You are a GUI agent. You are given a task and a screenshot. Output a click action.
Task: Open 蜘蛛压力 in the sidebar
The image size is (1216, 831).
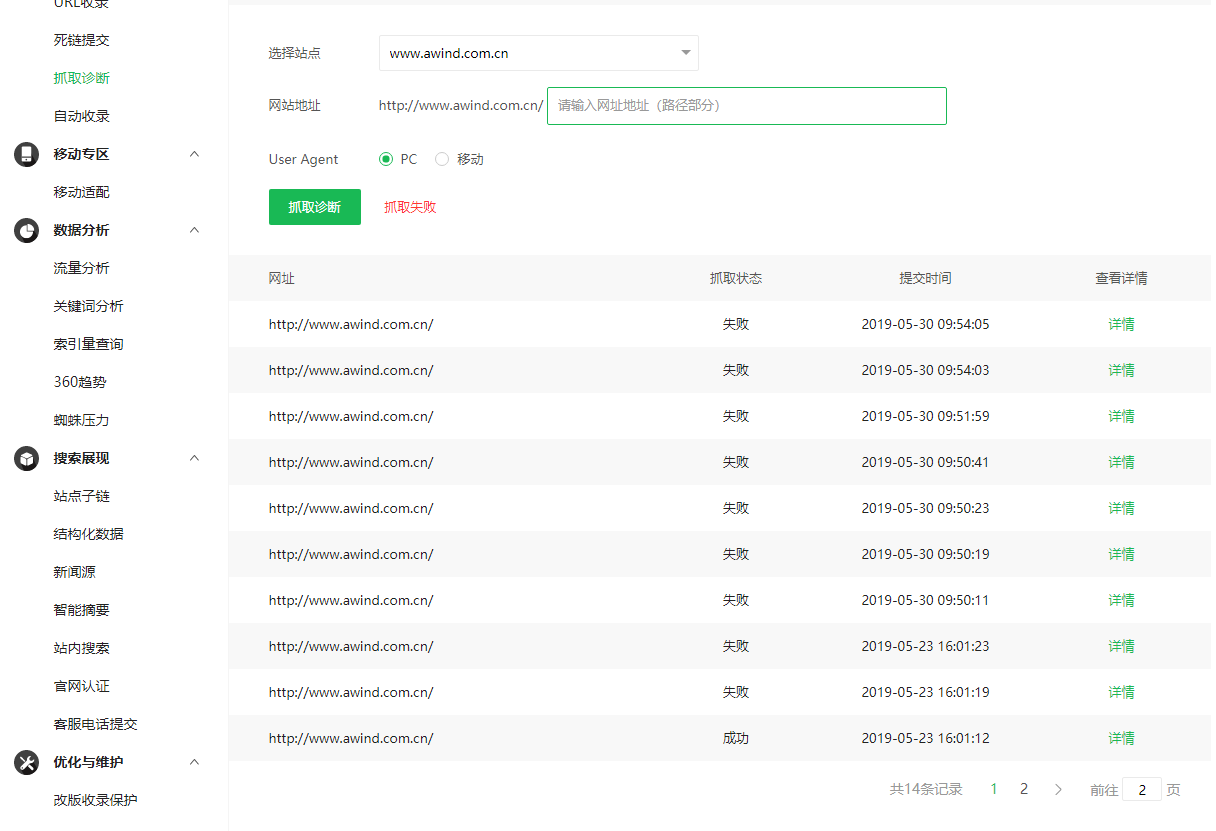click(81, 420)
